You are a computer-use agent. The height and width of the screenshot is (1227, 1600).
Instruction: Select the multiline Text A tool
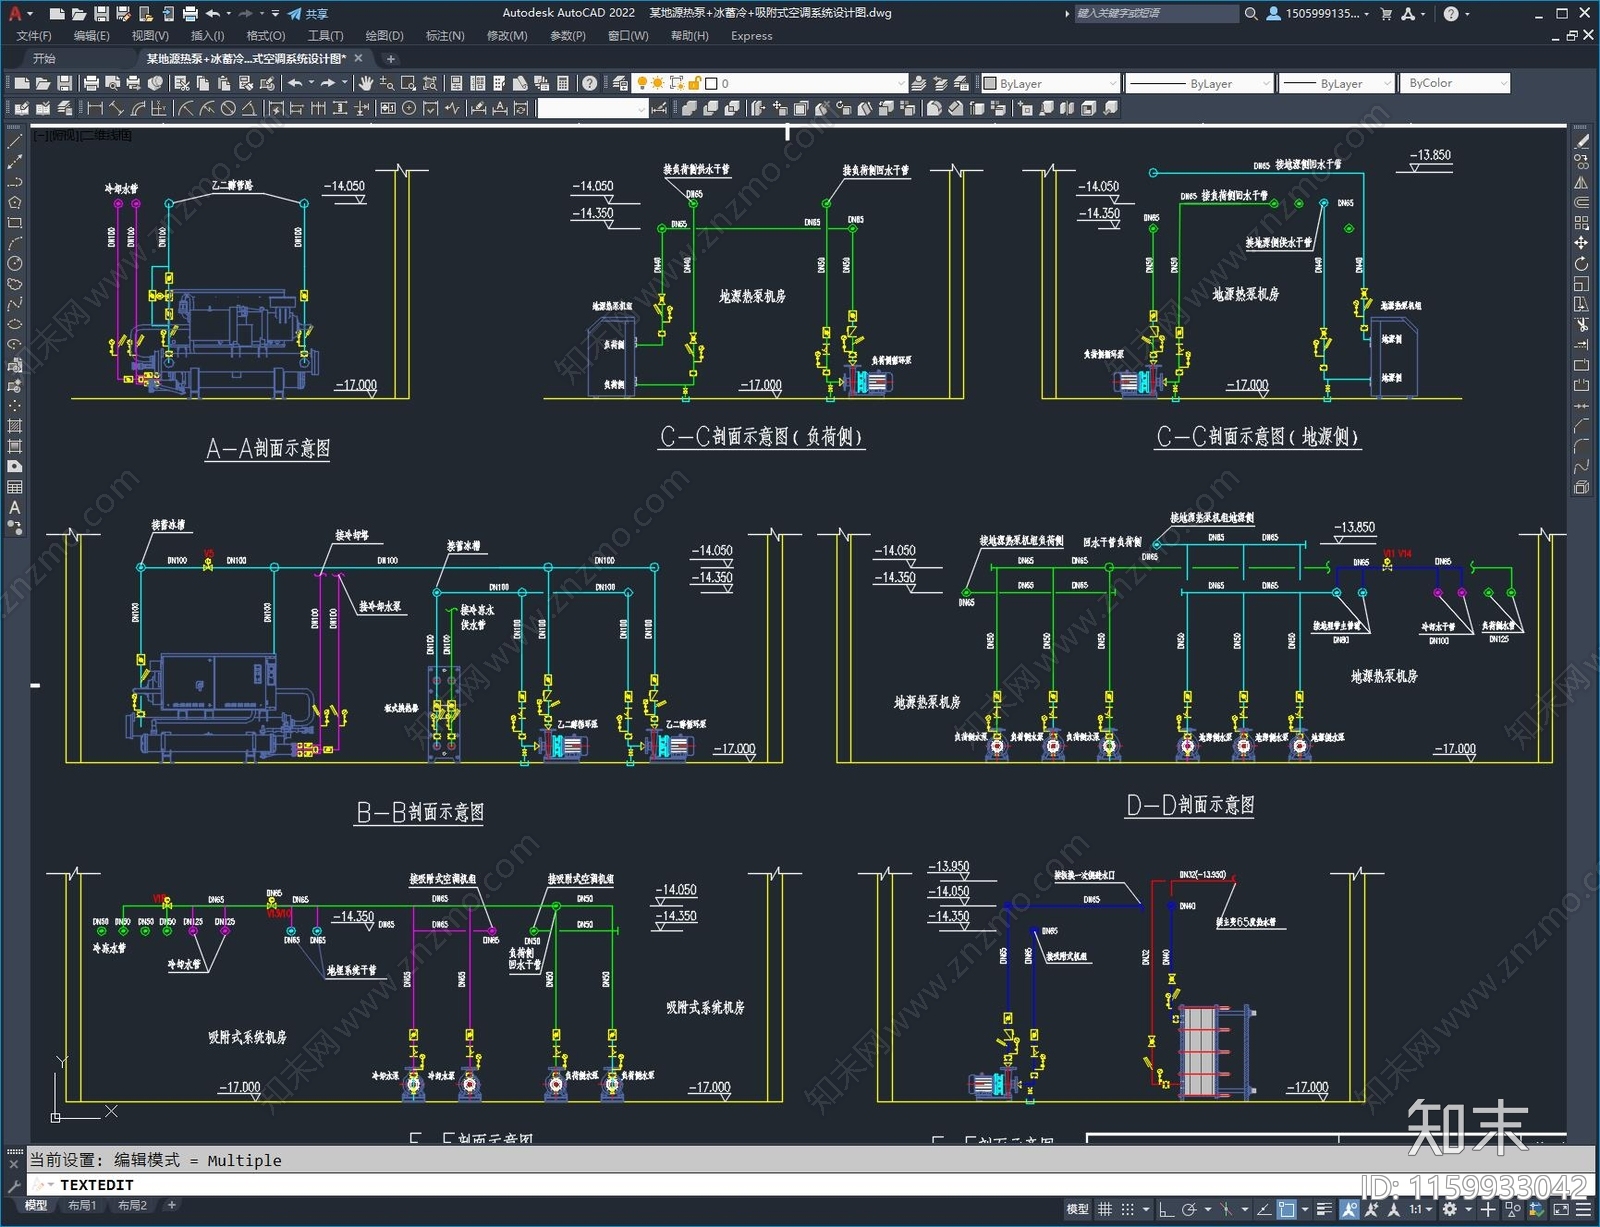(x=15, y=507)
